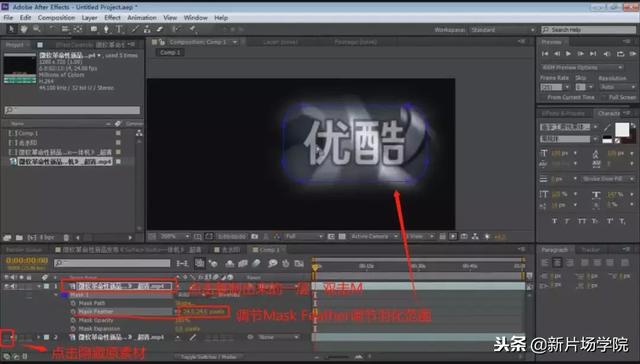Open the Active Camera dropdown

[x=374, y=236]
